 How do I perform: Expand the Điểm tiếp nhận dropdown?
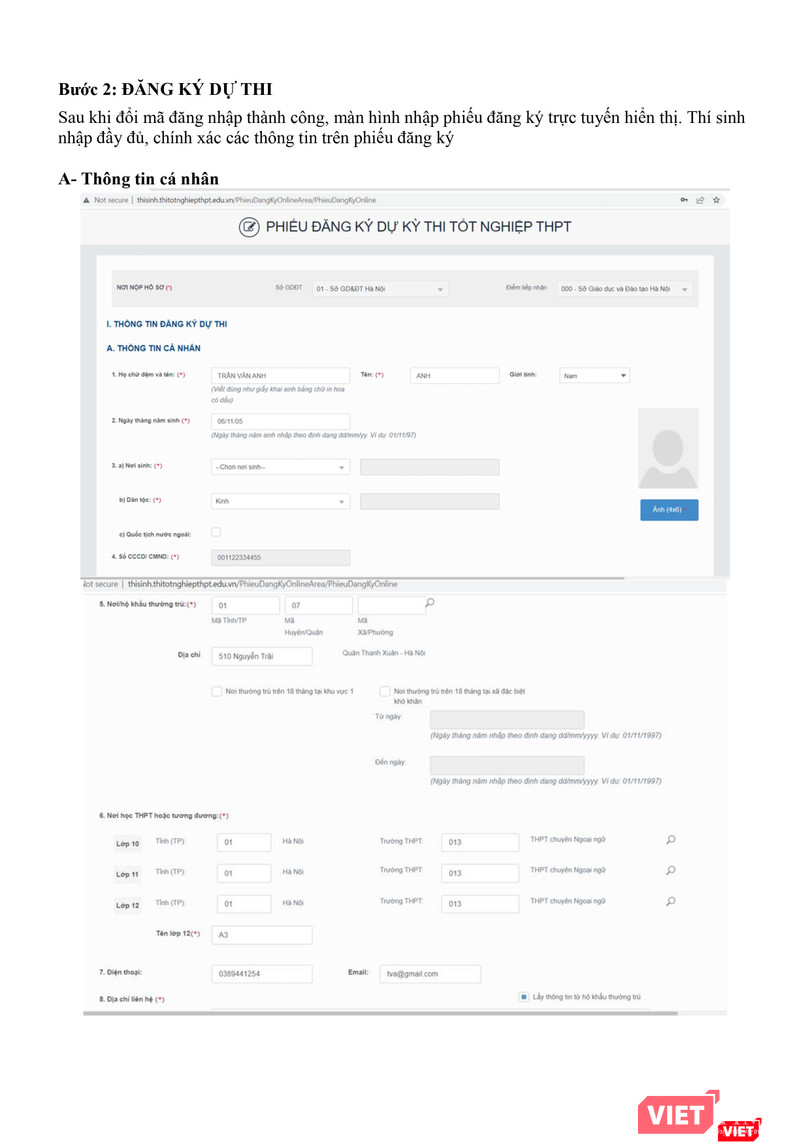pyautogui.click(x=625, y=289)
